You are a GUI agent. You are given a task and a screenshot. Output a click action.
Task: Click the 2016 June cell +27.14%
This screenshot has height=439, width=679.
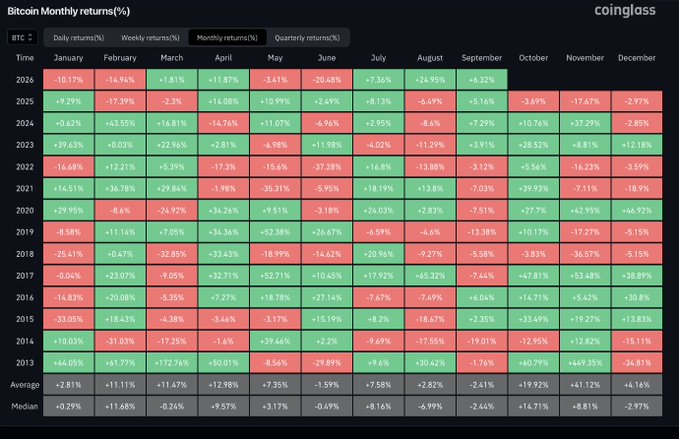(x=327, y=297)
